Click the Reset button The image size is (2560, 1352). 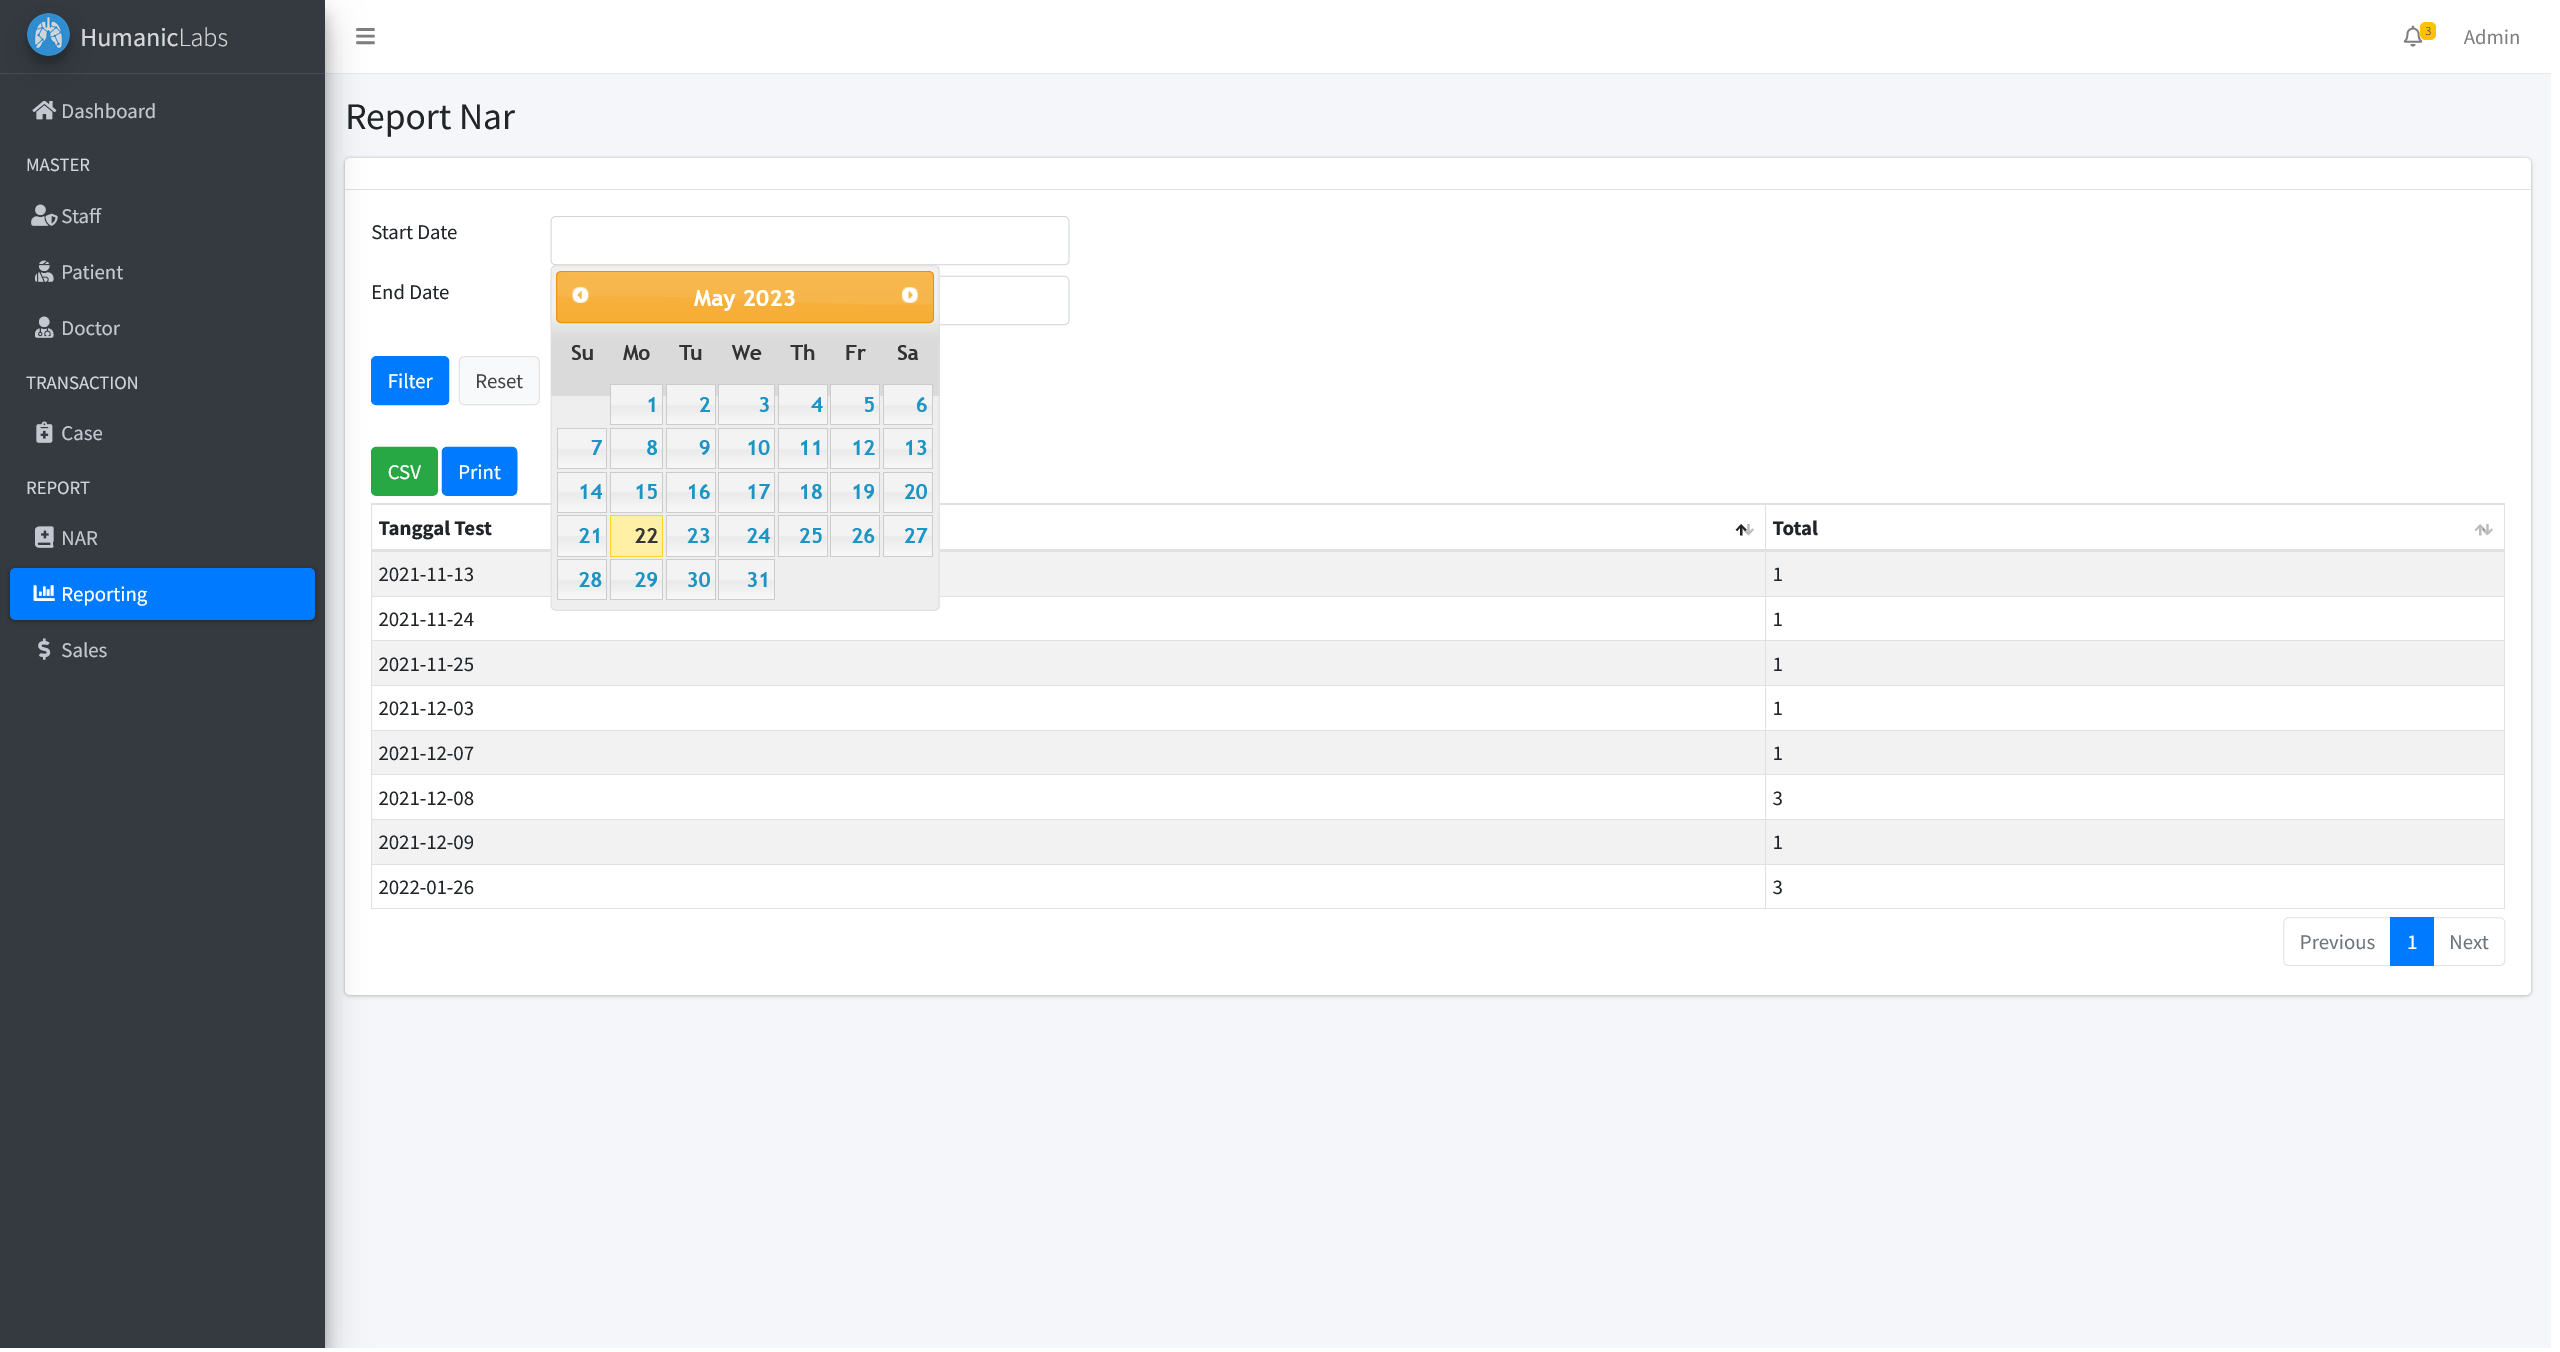[x=498, y=381]
